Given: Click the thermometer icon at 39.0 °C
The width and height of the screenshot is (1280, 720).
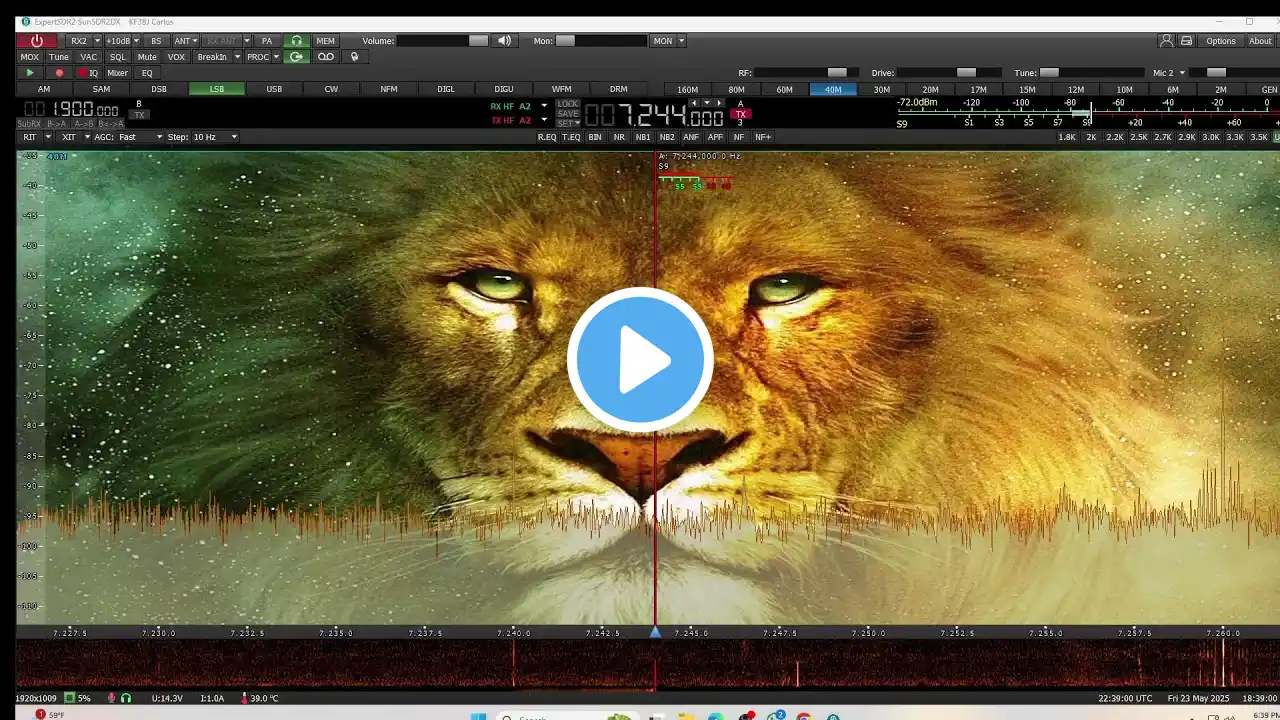Looking at the screenshot, I should point(244,698).
